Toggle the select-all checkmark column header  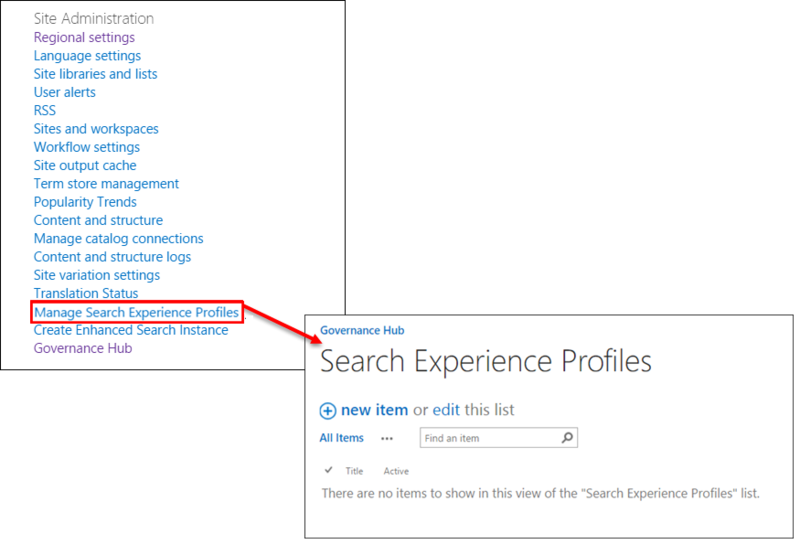point(329,470)
